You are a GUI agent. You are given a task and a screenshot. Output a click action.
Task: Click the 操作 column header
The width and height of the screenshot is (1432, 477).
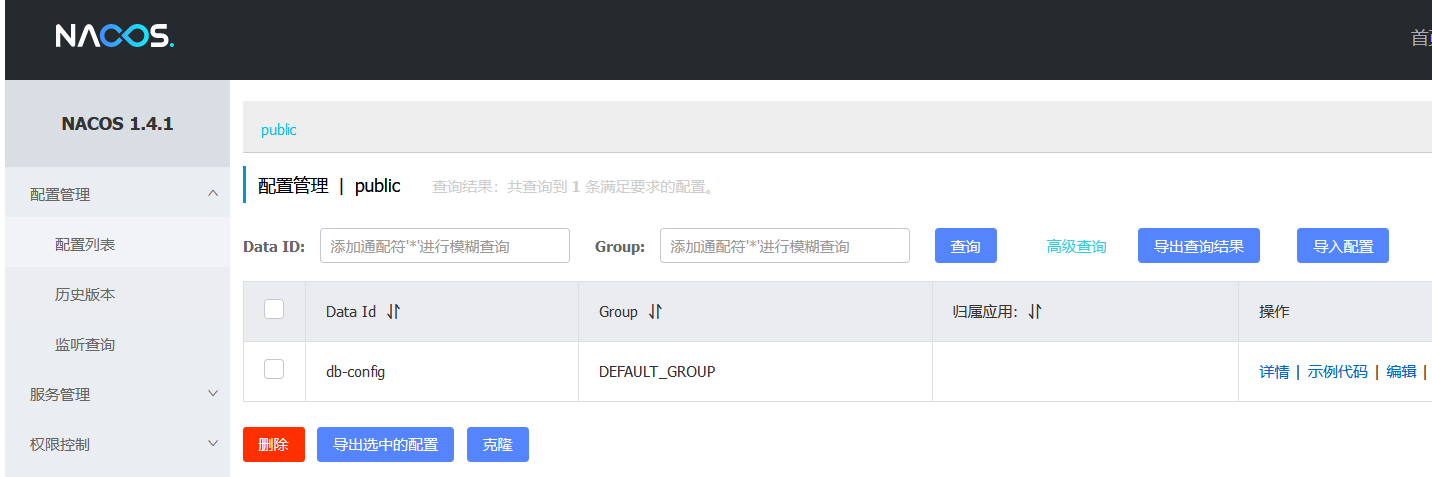click(x=1274, y=312)
